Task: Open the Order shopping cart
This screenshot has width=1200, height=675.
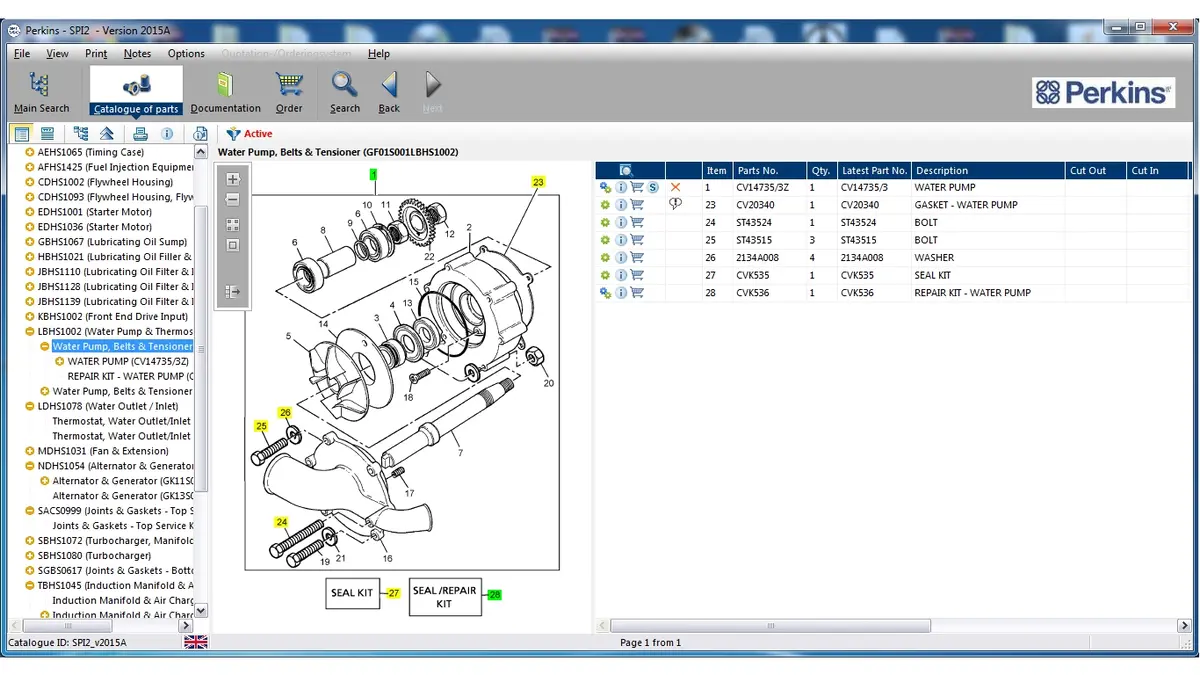Action: [x=289, y=92]
